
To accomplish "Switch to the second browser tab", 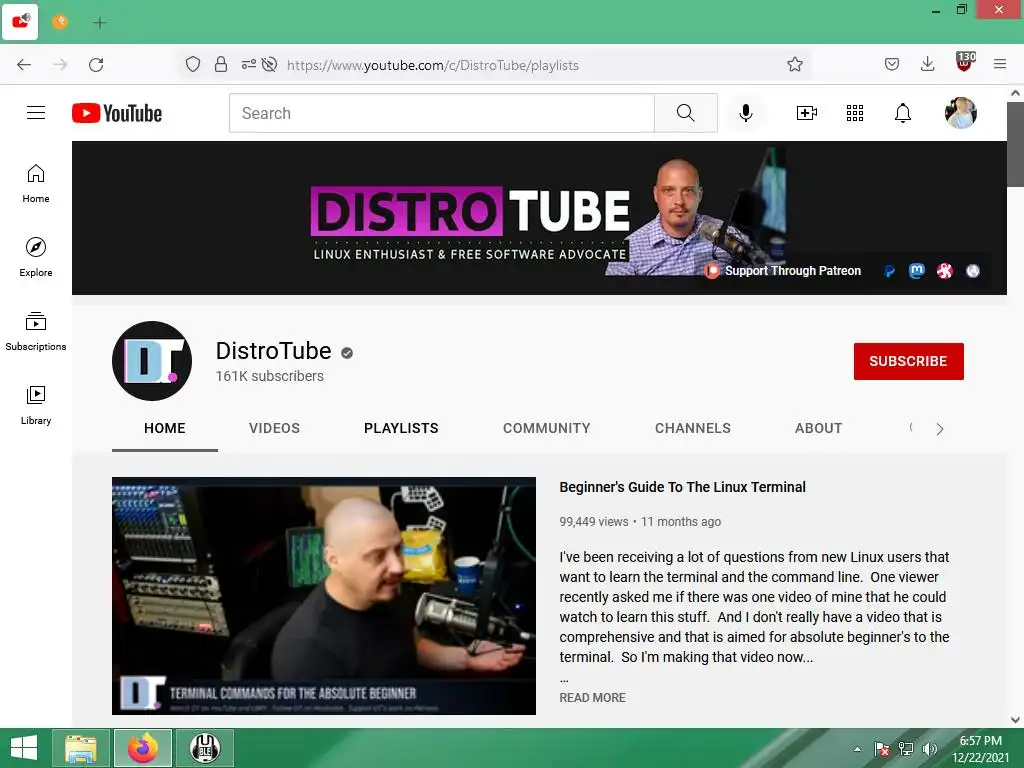I will (x=60, y=22).
